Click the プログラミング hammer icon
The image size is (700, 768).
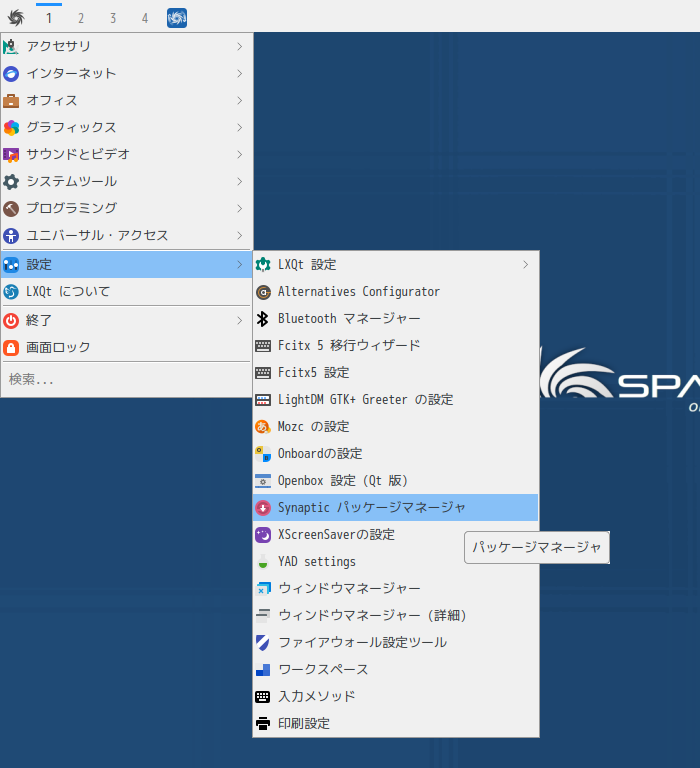point(11,209)
